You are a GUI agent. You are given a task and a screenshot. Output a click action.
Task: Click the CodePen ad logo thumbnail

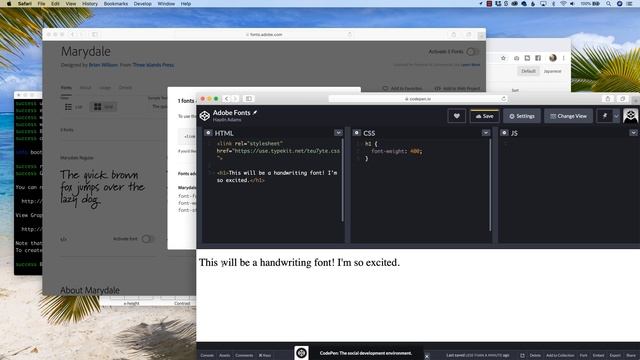[301, 353]
